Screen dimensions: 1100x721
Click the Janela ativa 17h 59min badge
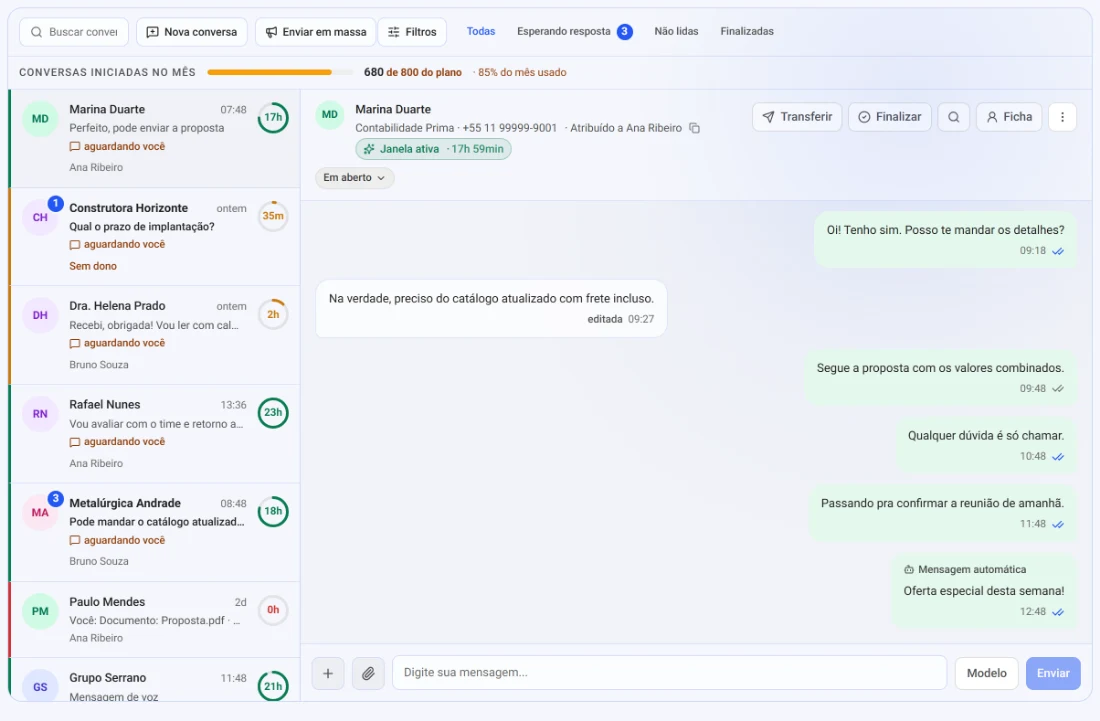[x=433, y=149]
